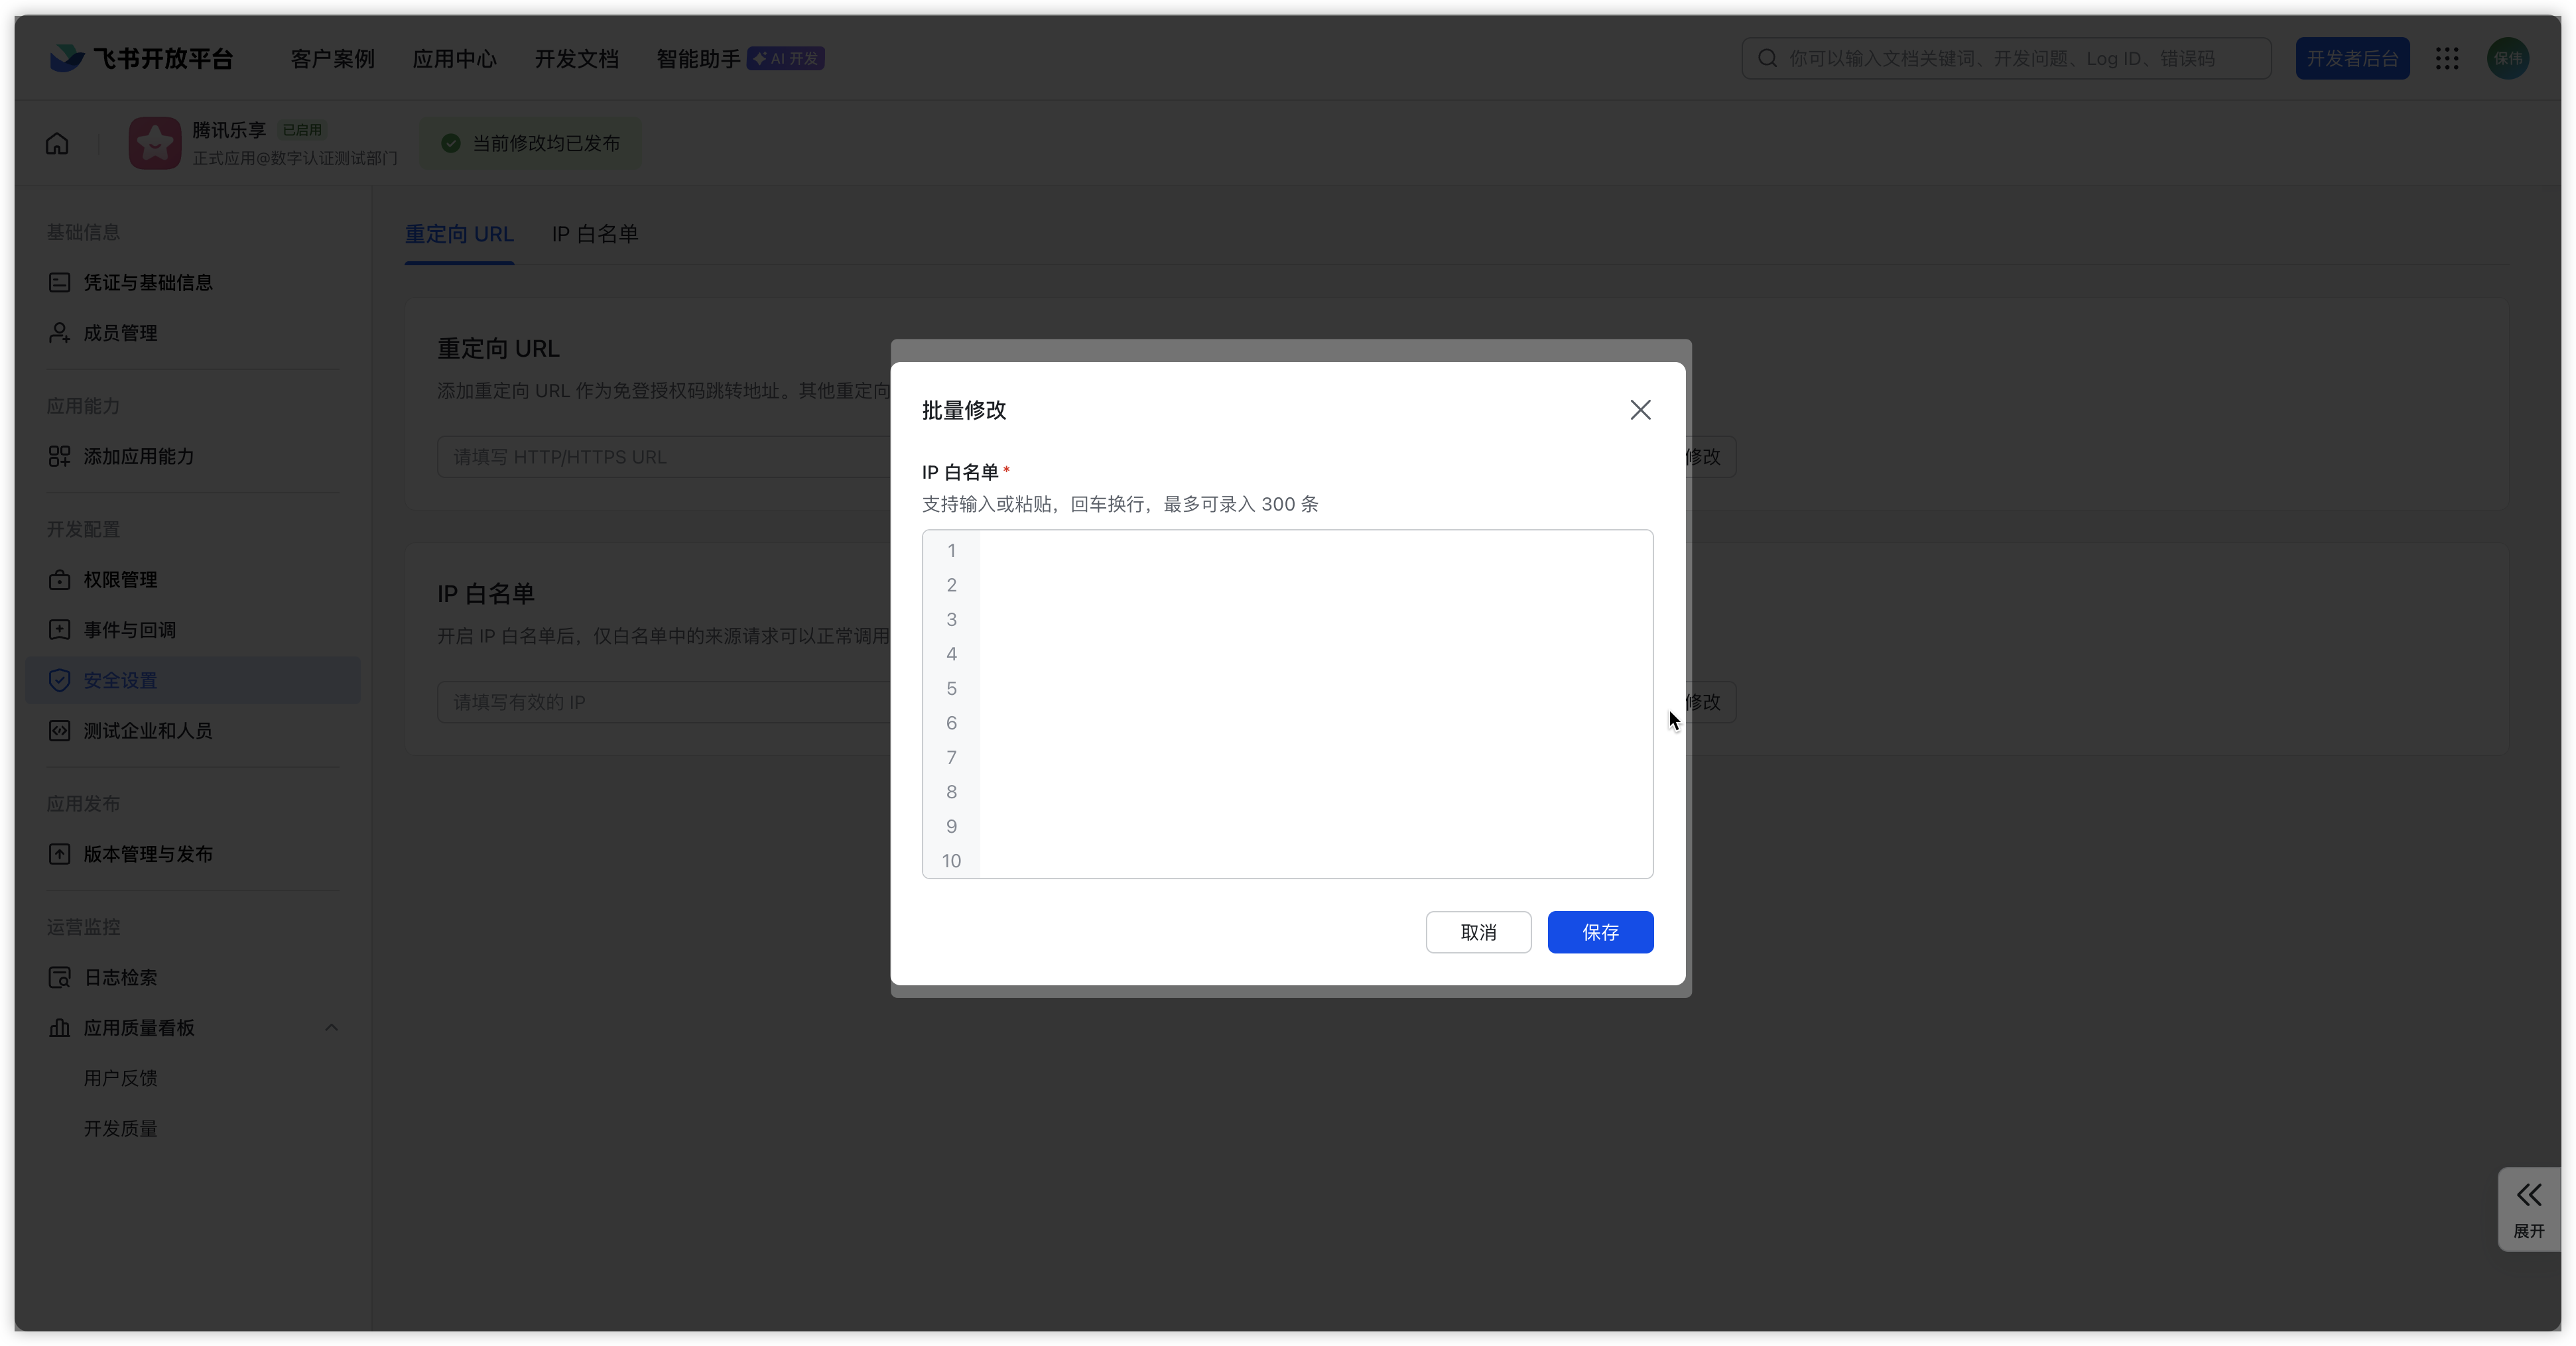The height and width of the screenshot is (1346, 2576).
Task: Close the 批量修改 dialog with X
Action: (x=1640, y=410)
